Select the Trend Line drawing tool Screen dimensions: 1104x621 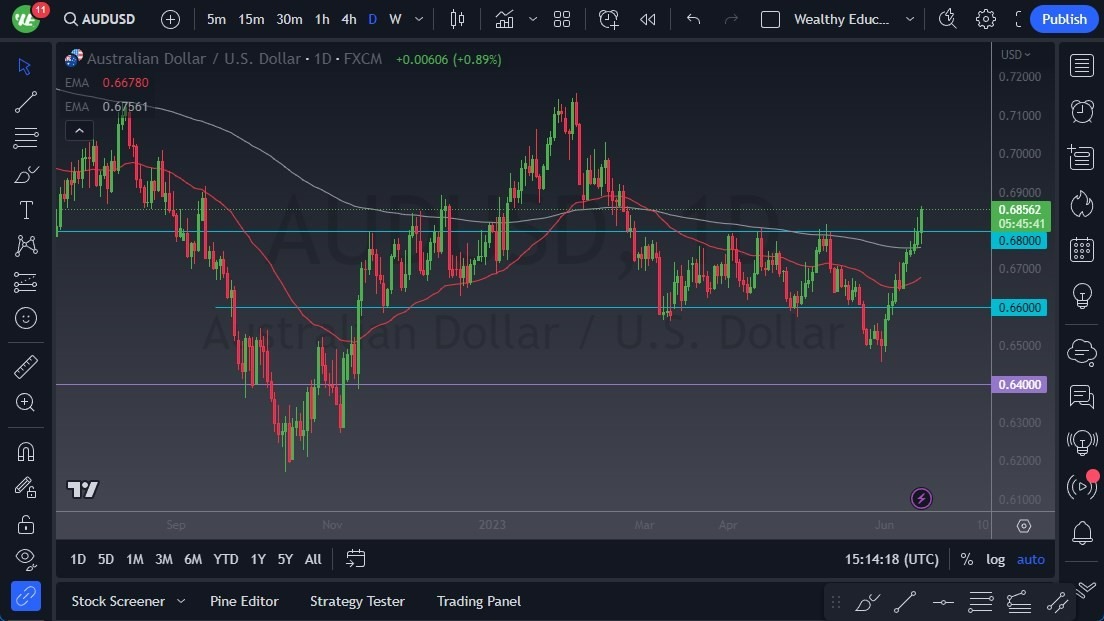(25, 102)
